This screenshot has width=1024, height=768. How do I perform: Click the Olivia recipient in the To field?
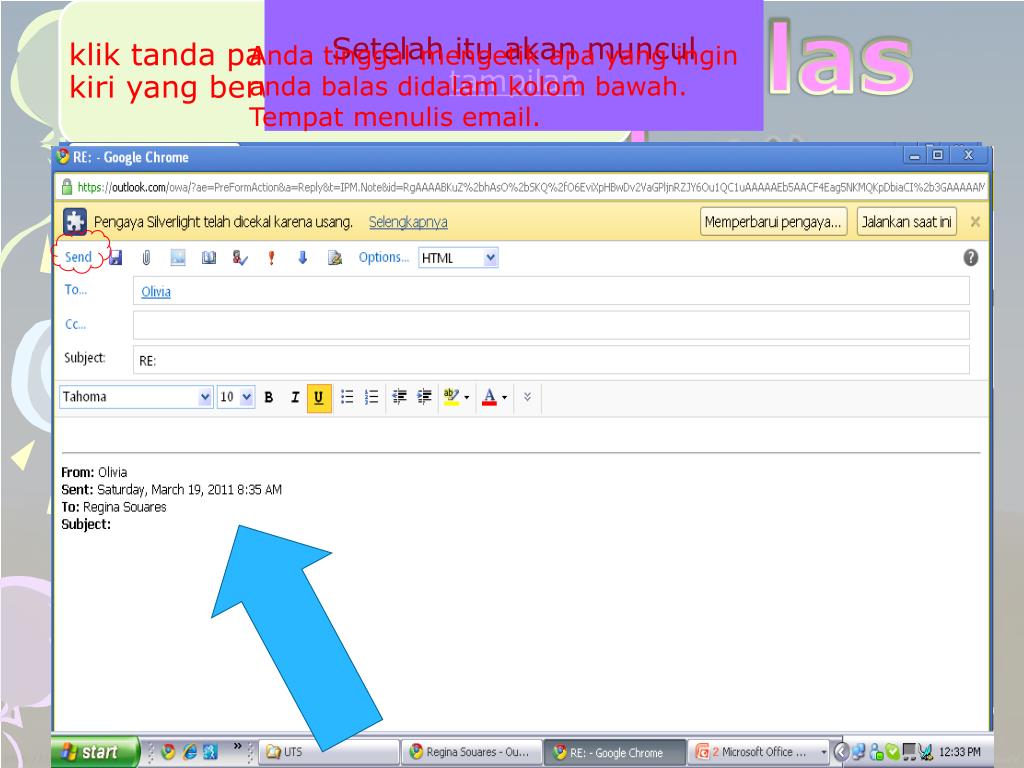pyautogui.click(x=156, y=292)
